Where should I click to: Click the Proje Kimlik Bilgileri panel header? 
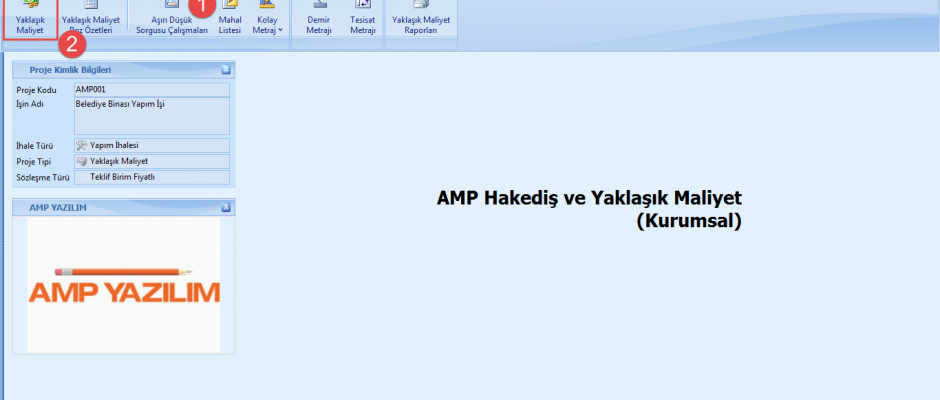pos(110,69)
